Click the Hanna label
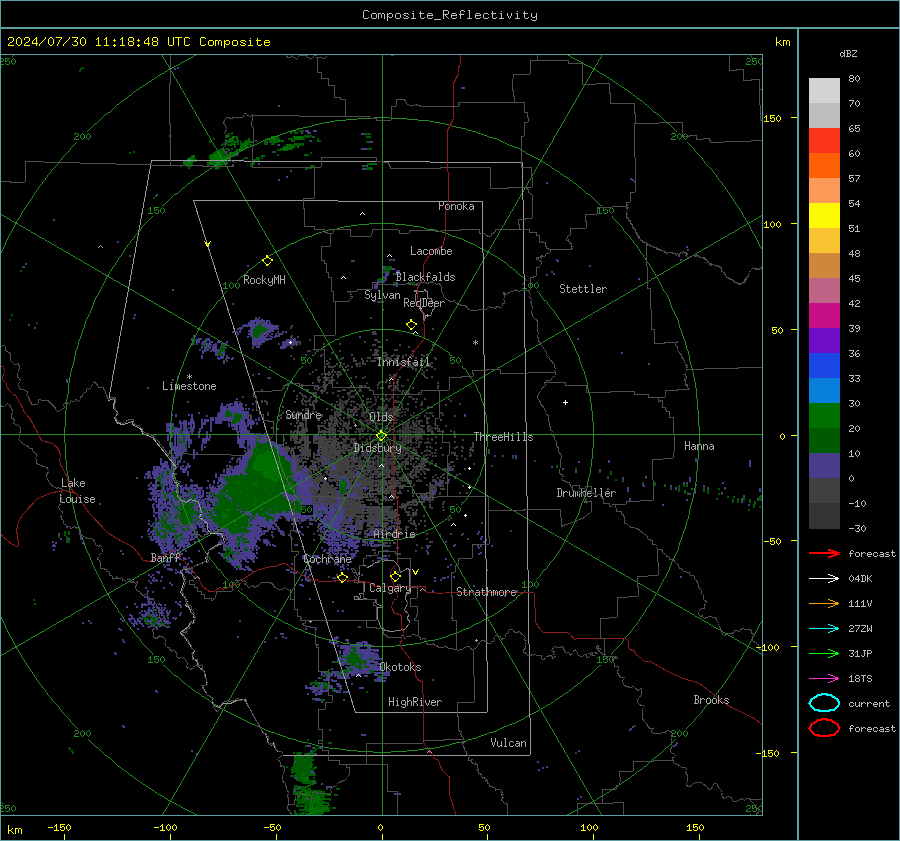 pos(699,446)
